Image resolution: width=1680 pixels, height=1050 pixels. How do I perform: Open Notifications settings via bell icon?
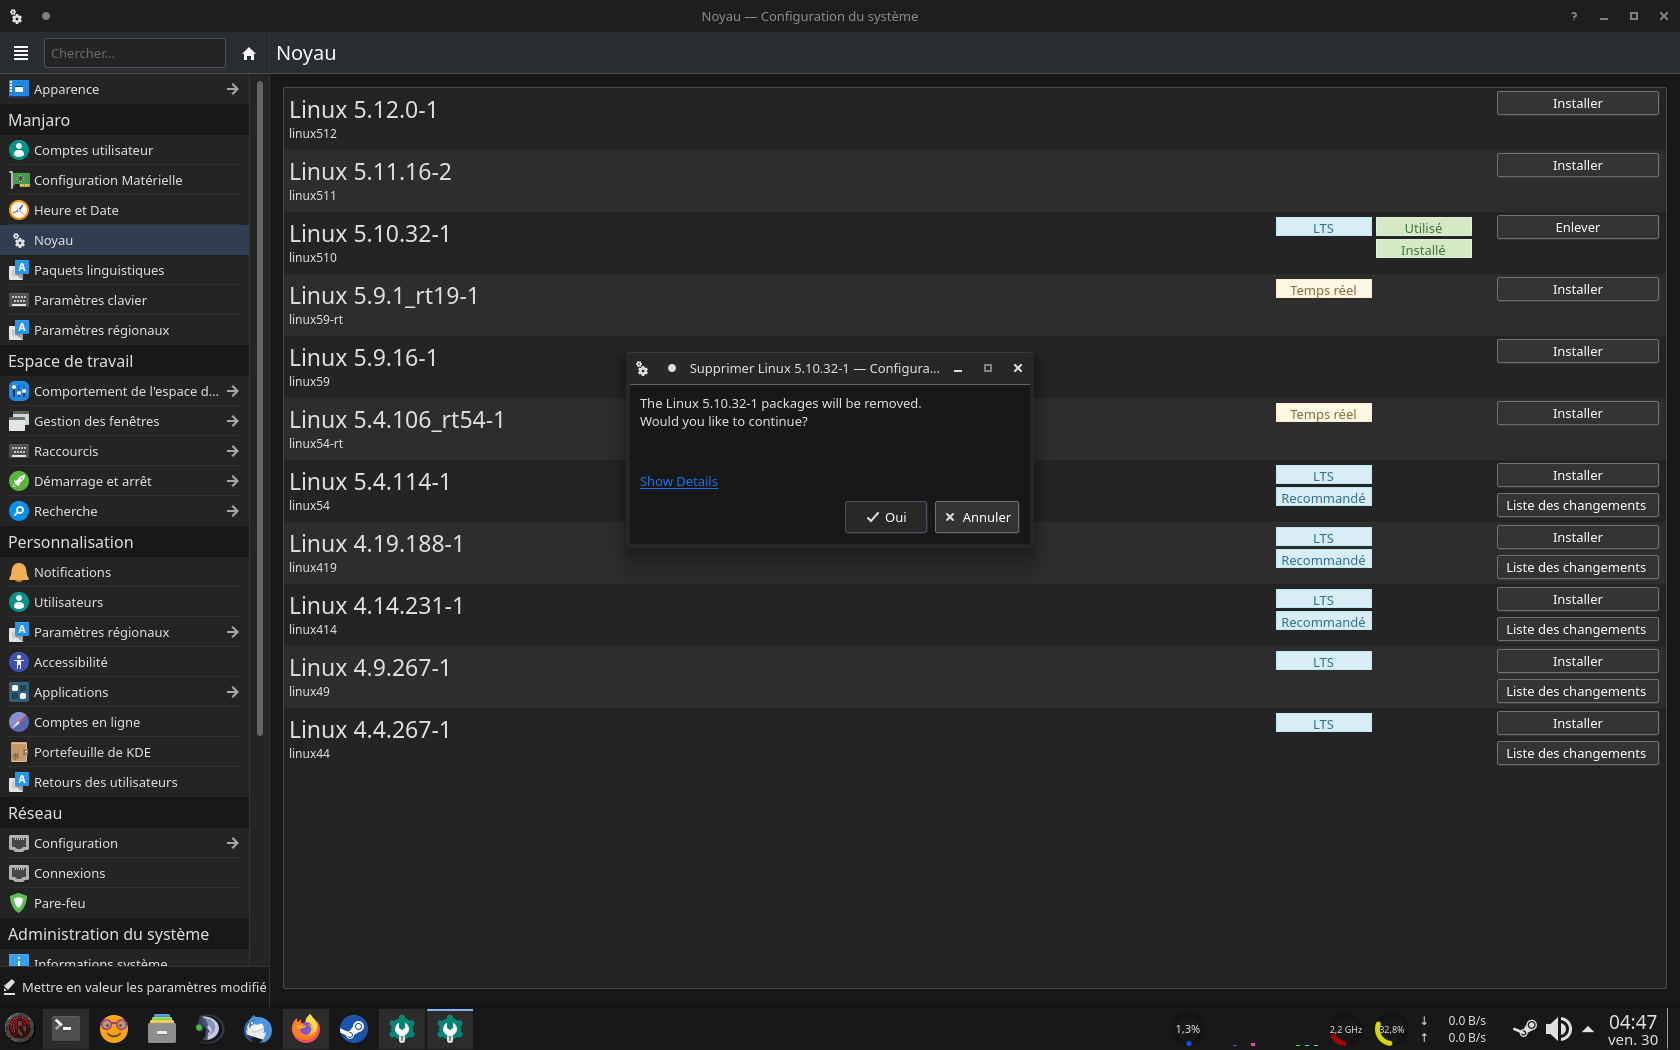(x=18, y=572)
